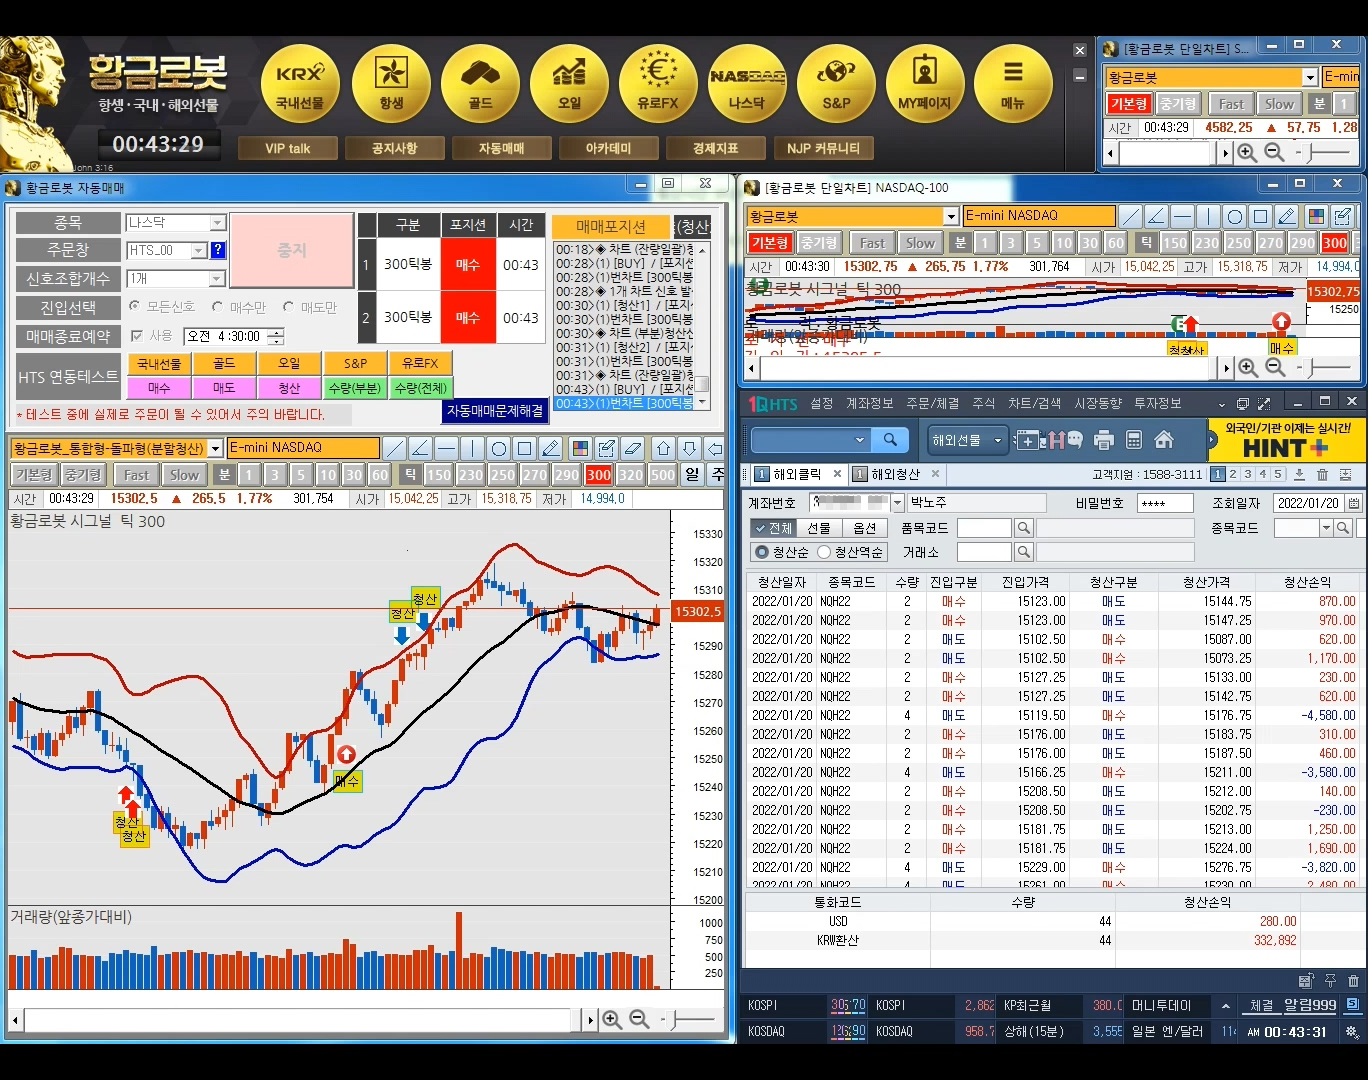Select 매수만 radio button
Viewport: 1372px width, 1080px height.
pos(217,306)
